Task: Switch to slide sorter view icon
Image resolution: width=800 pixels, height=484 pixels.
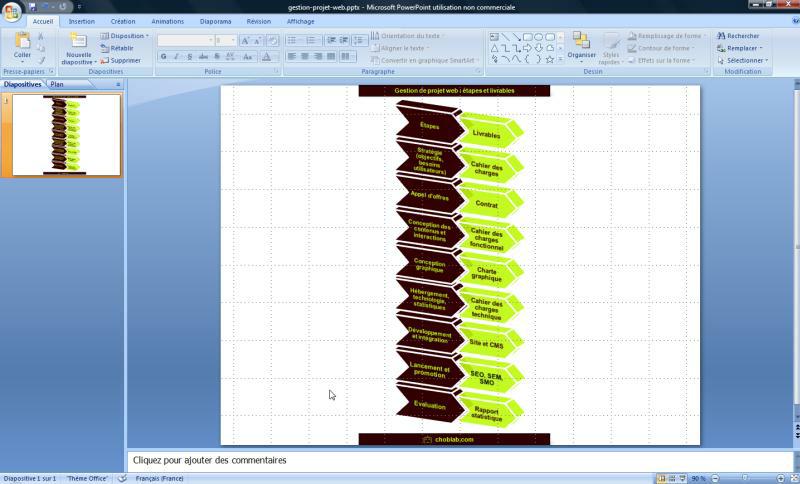Action: coord(672,478)
